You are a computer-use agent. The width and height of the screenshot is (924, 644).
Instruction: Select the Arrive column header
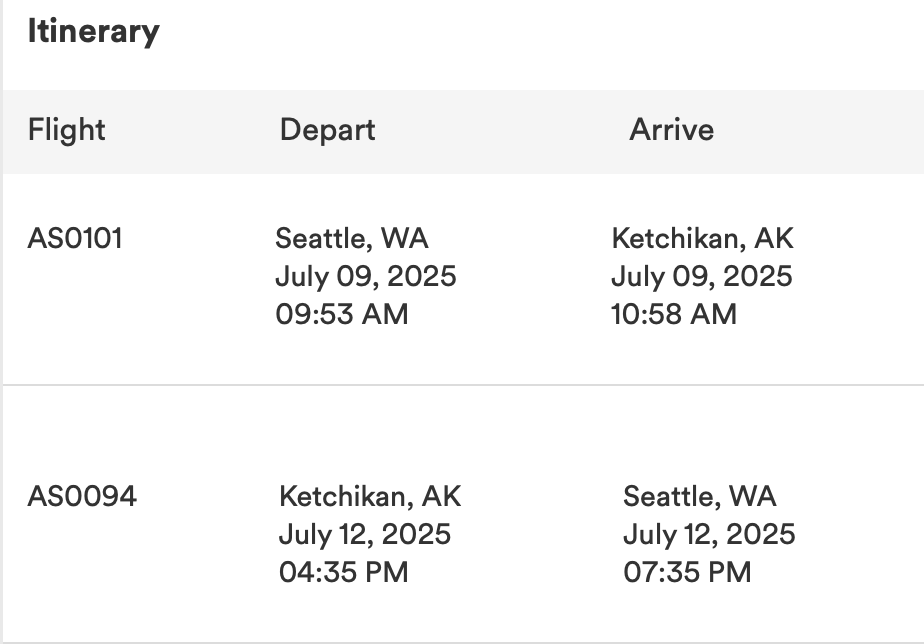pyautogui.click(x=672, y=129)
